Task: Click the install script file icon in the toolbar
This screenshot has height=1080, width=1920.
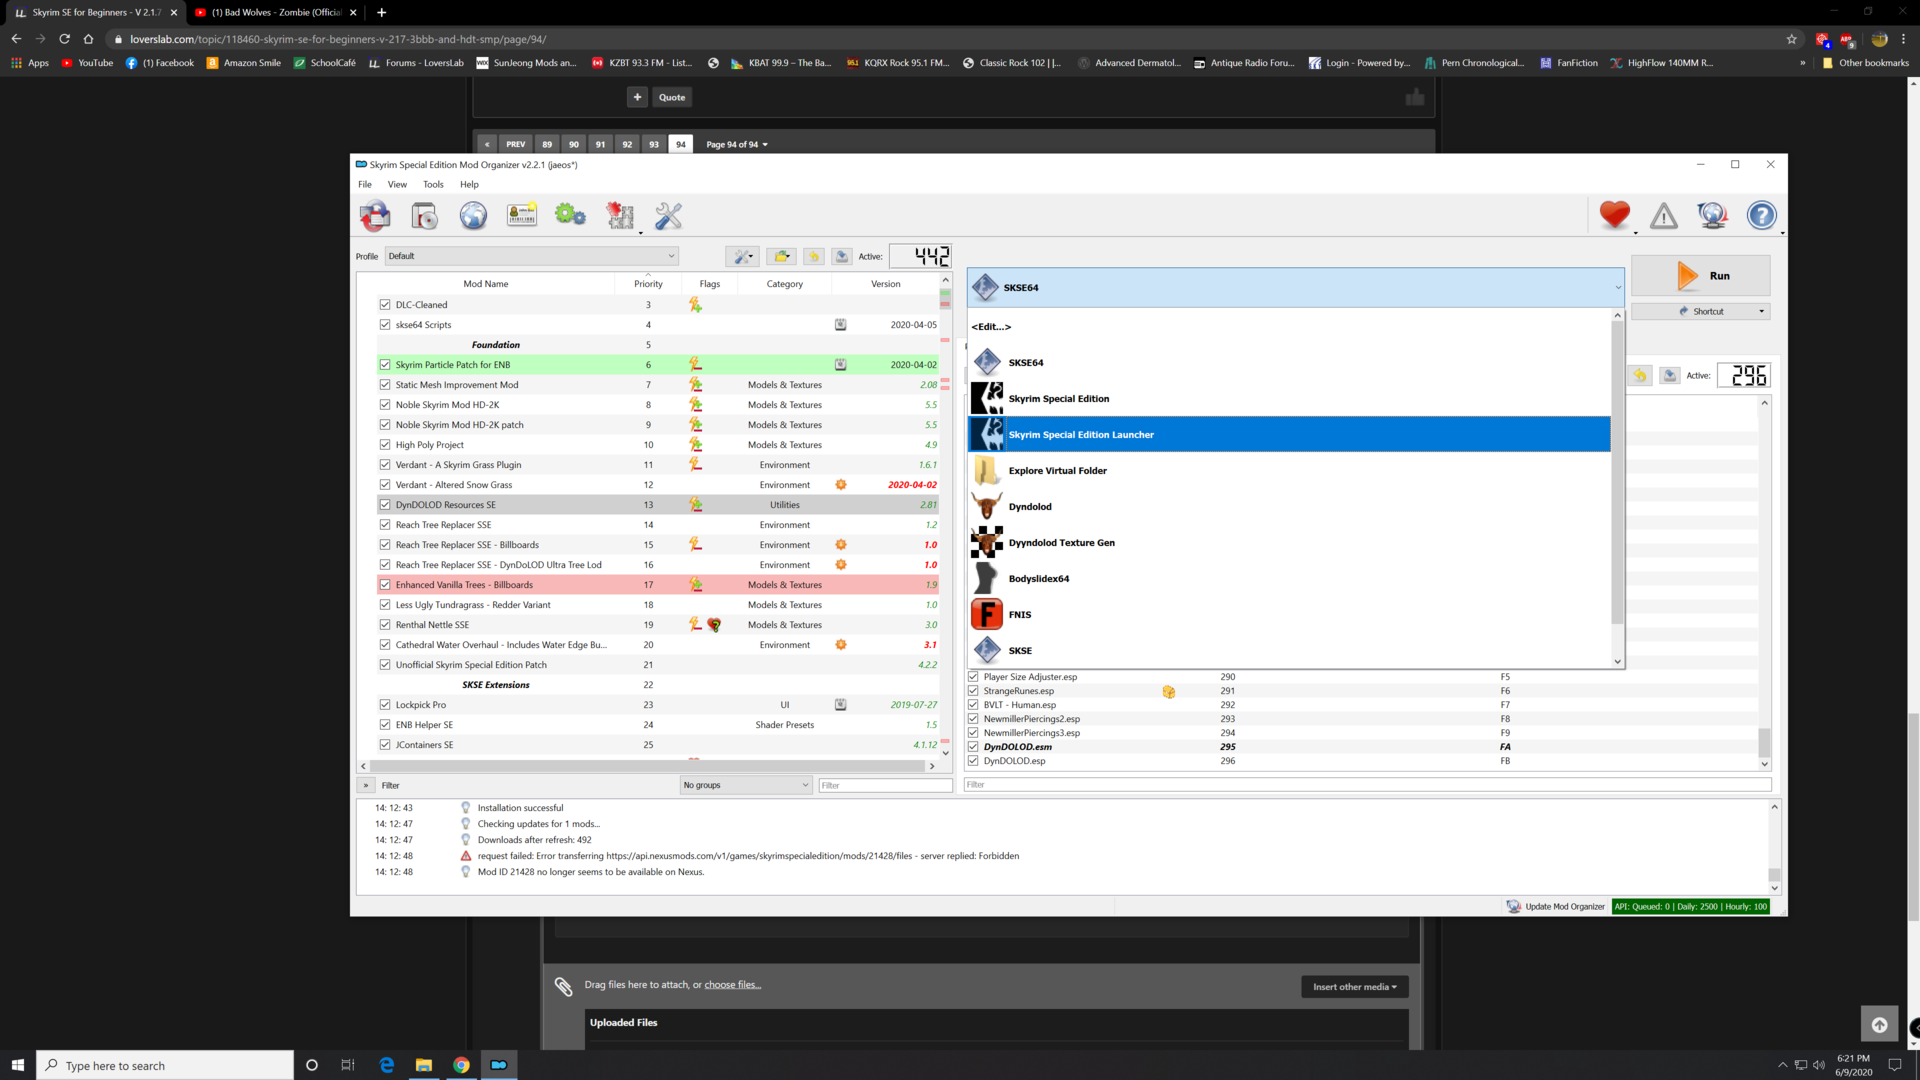Action: 424,215
